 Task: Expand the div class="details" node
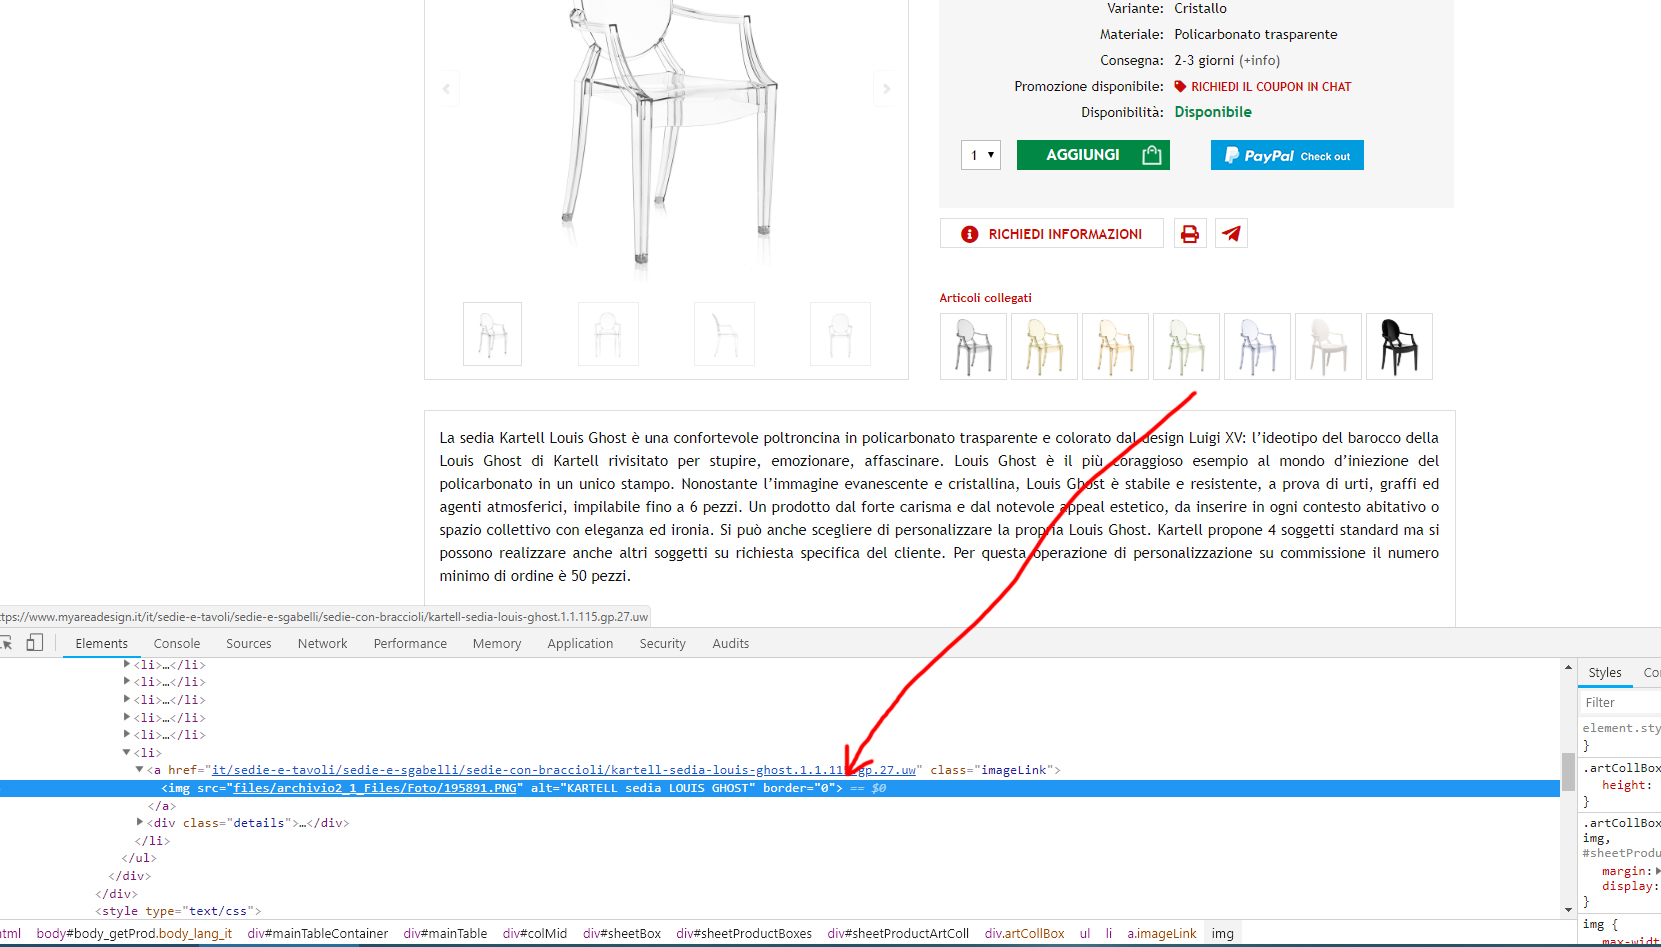tap(140, 823)
